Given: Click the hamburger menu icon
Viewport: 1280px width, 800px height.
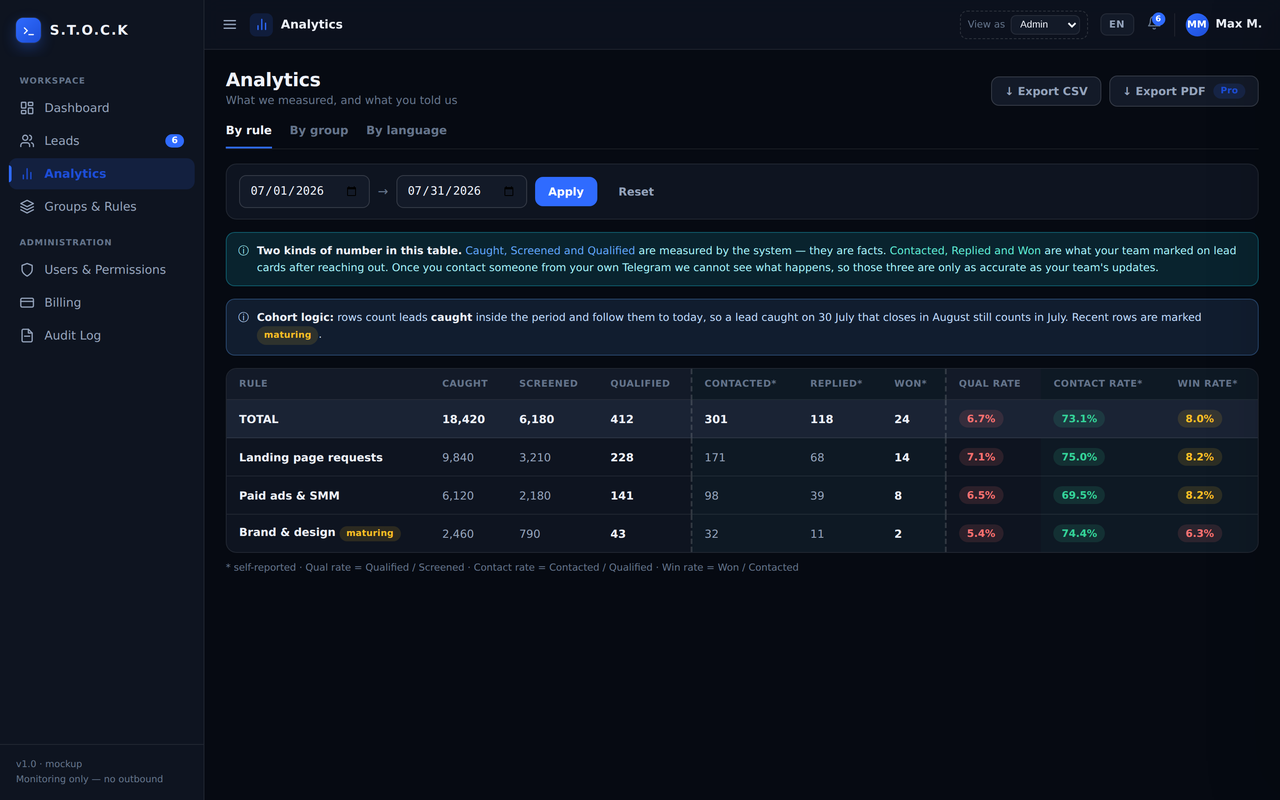Looking at the screenshot, I should 230,24.
